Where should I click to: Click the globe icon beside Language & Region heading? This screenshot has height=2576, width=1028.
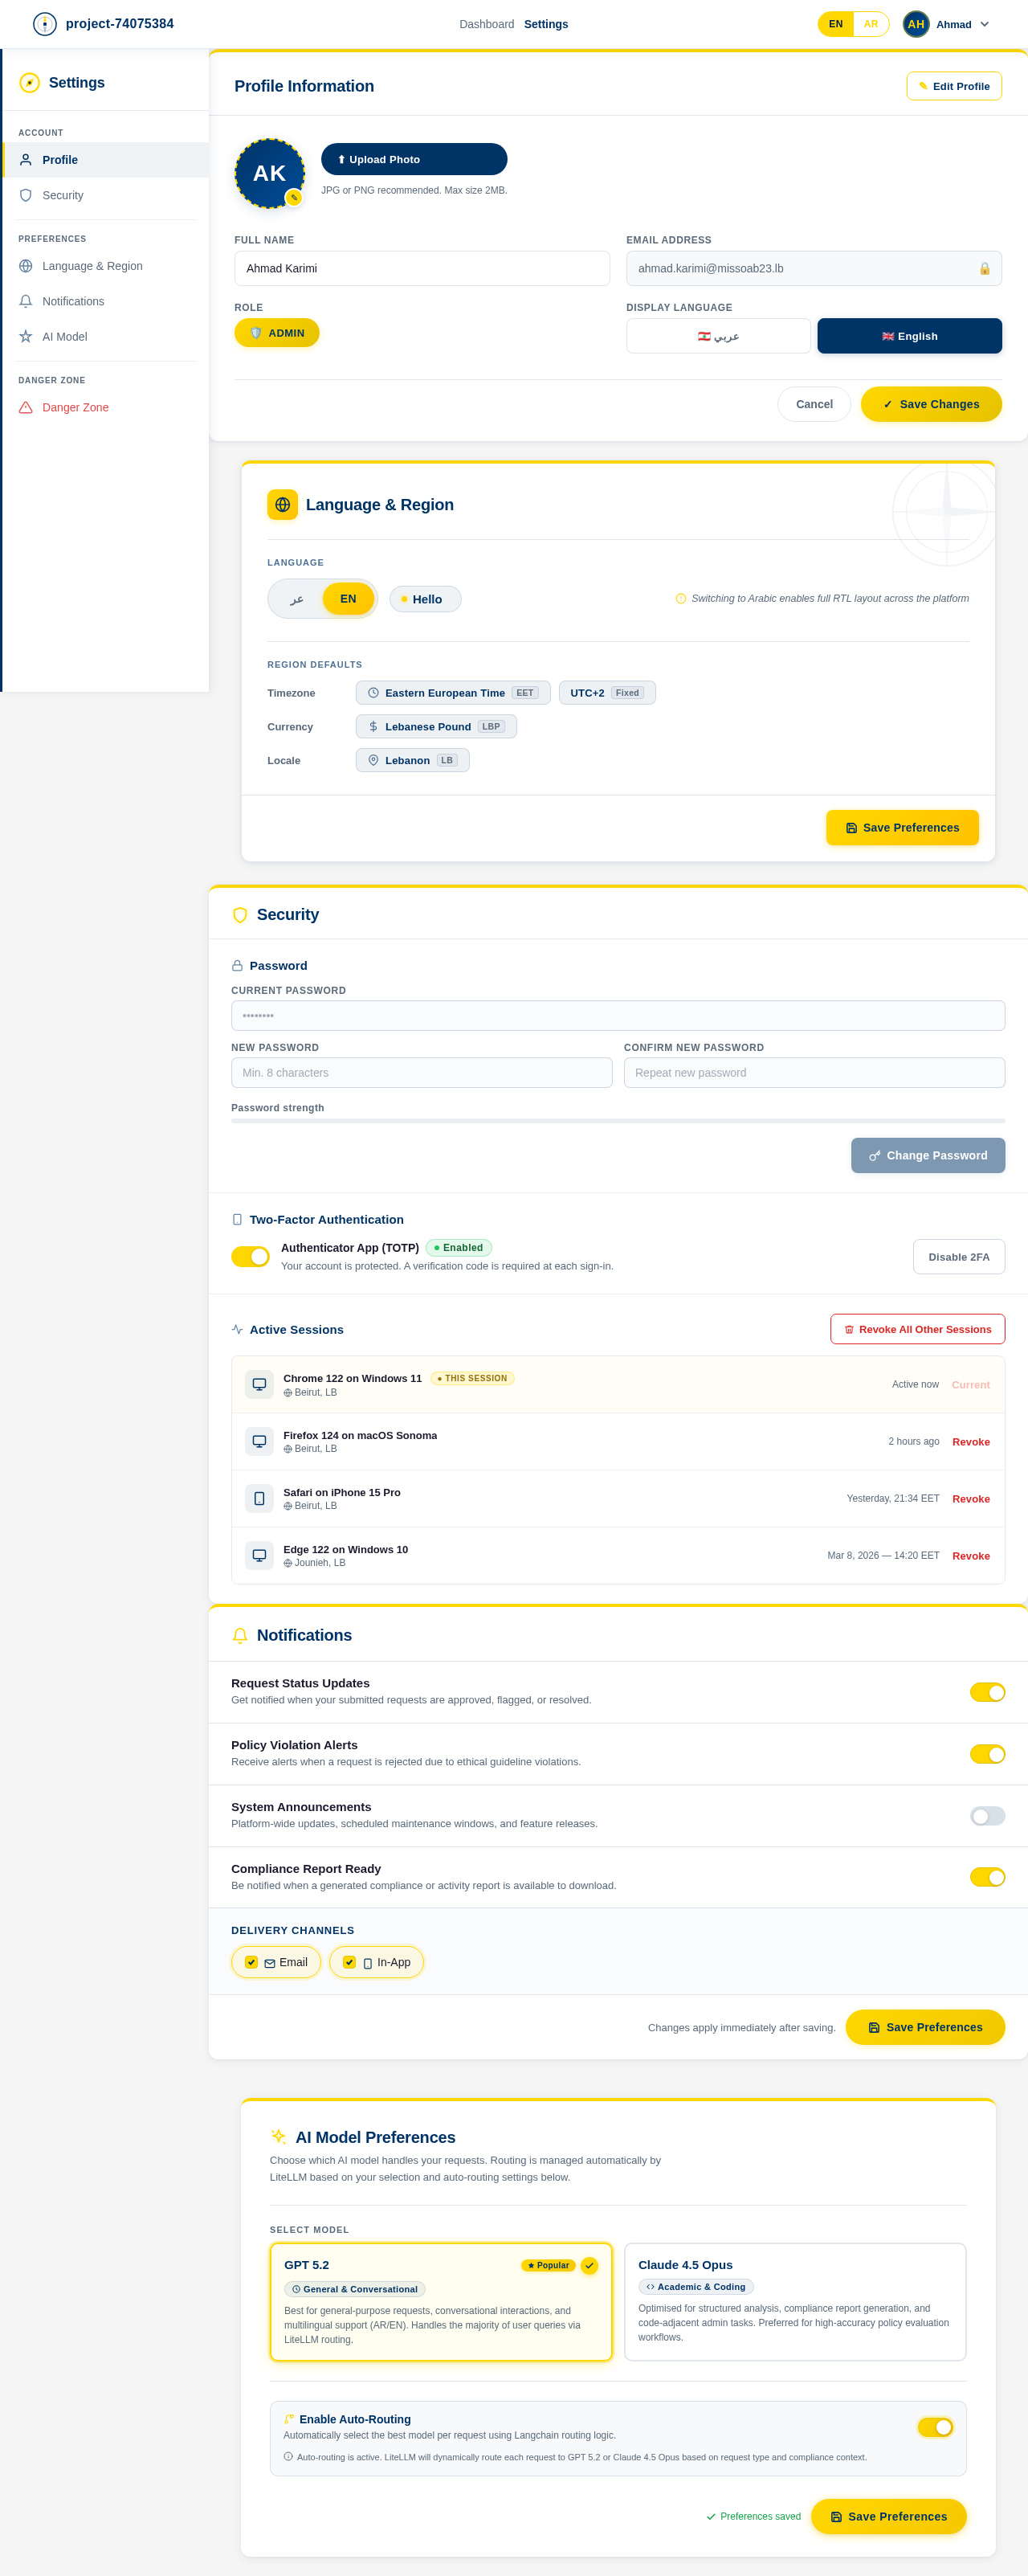[x=282, y=505]
